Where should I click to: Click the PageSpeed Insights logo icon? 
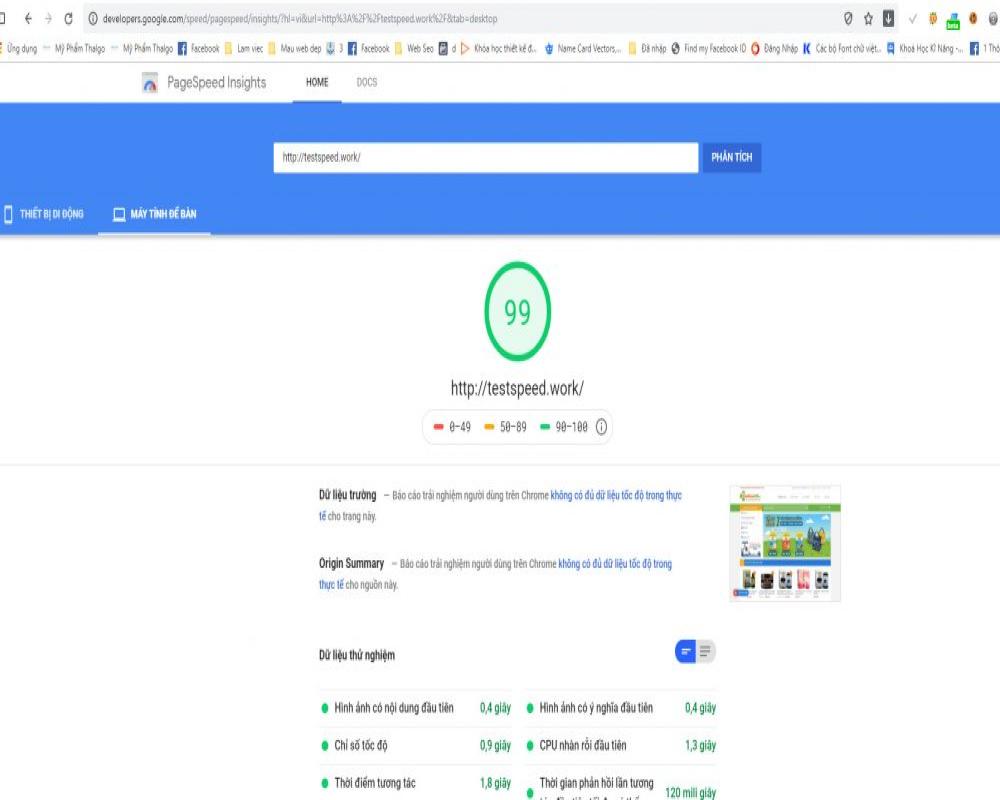[x=150, y=83]
